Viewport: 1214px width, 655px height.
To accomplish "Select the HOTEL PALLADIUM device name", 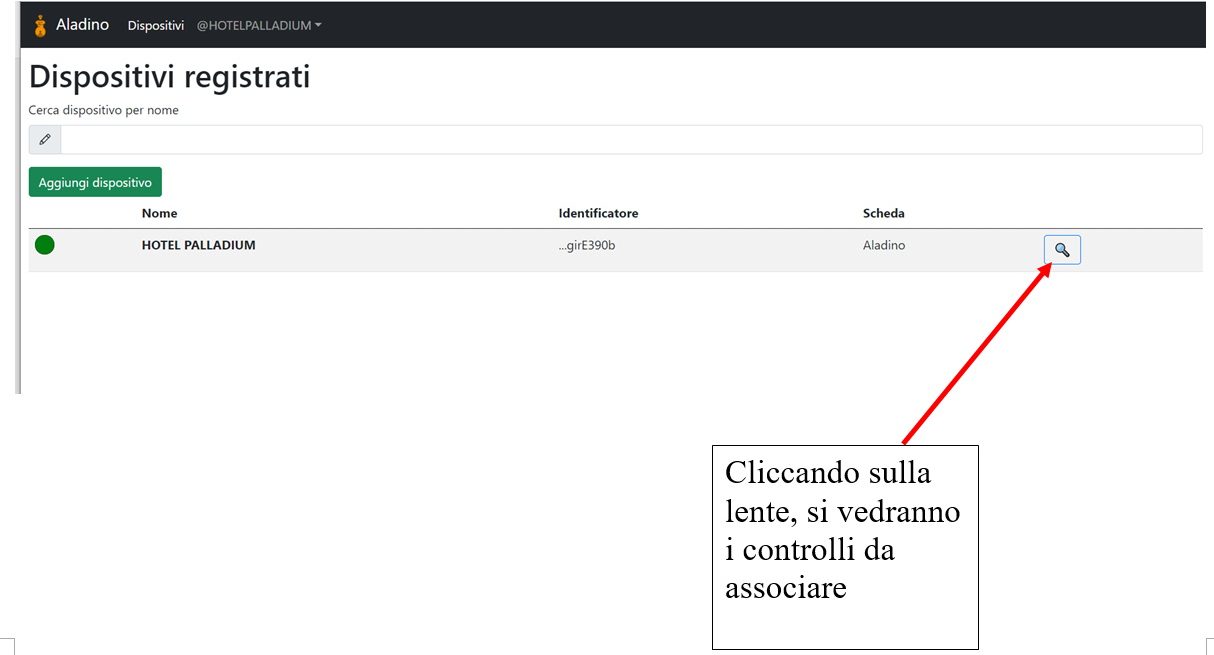I will pos(198,245).
